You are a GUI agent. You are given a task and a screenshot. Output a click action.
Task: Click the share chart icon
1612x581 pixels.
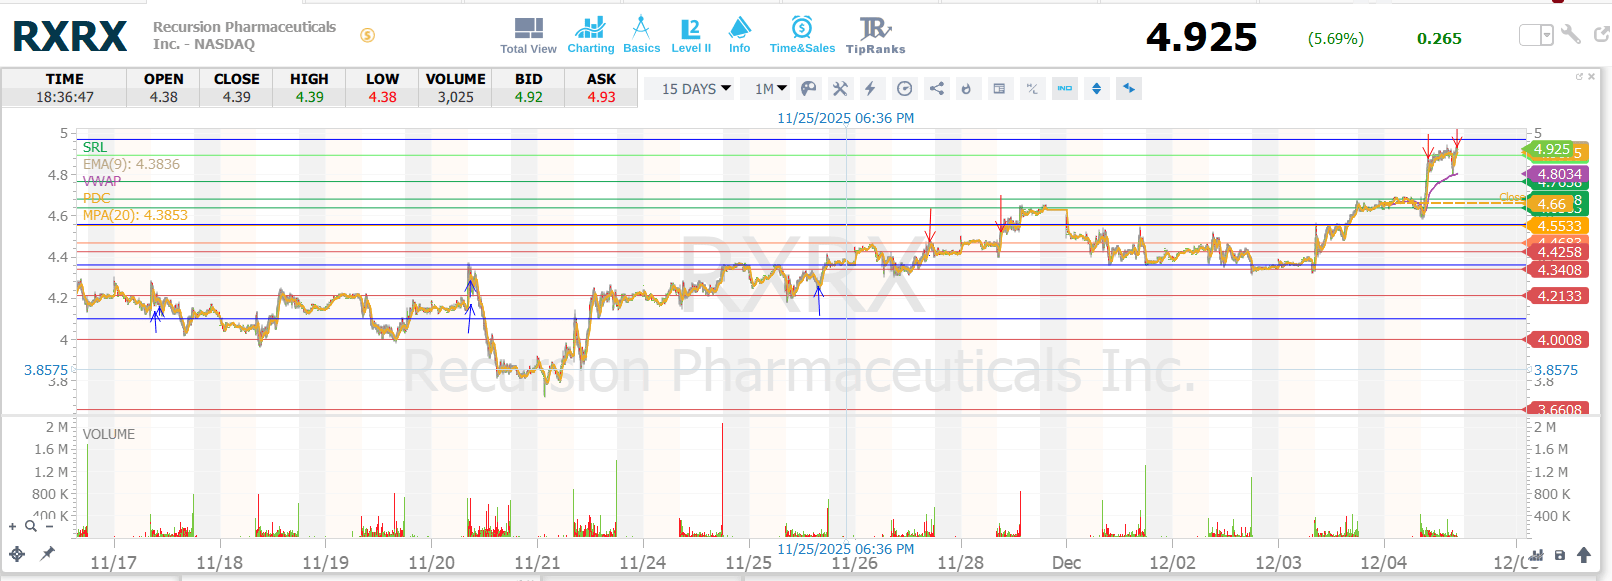(936, 89)
